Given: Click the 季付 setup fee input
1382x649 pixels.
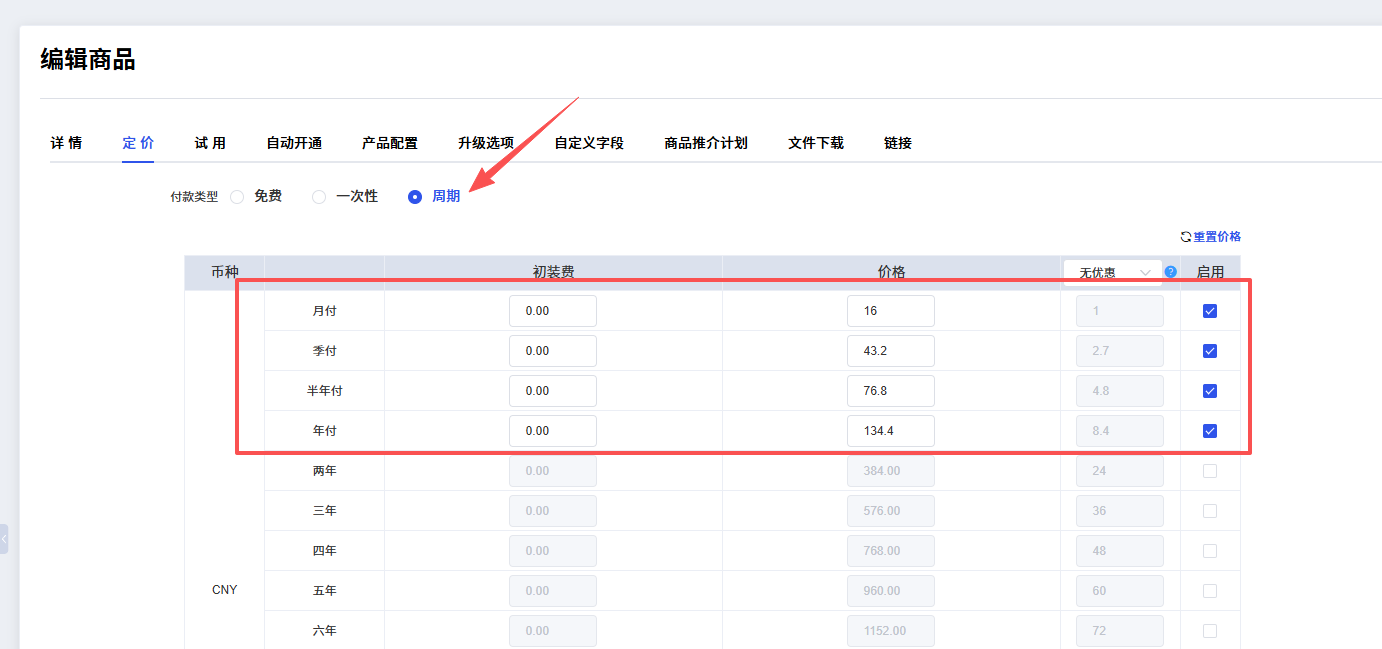Looking at the screenshot, I should click(553, 351).
